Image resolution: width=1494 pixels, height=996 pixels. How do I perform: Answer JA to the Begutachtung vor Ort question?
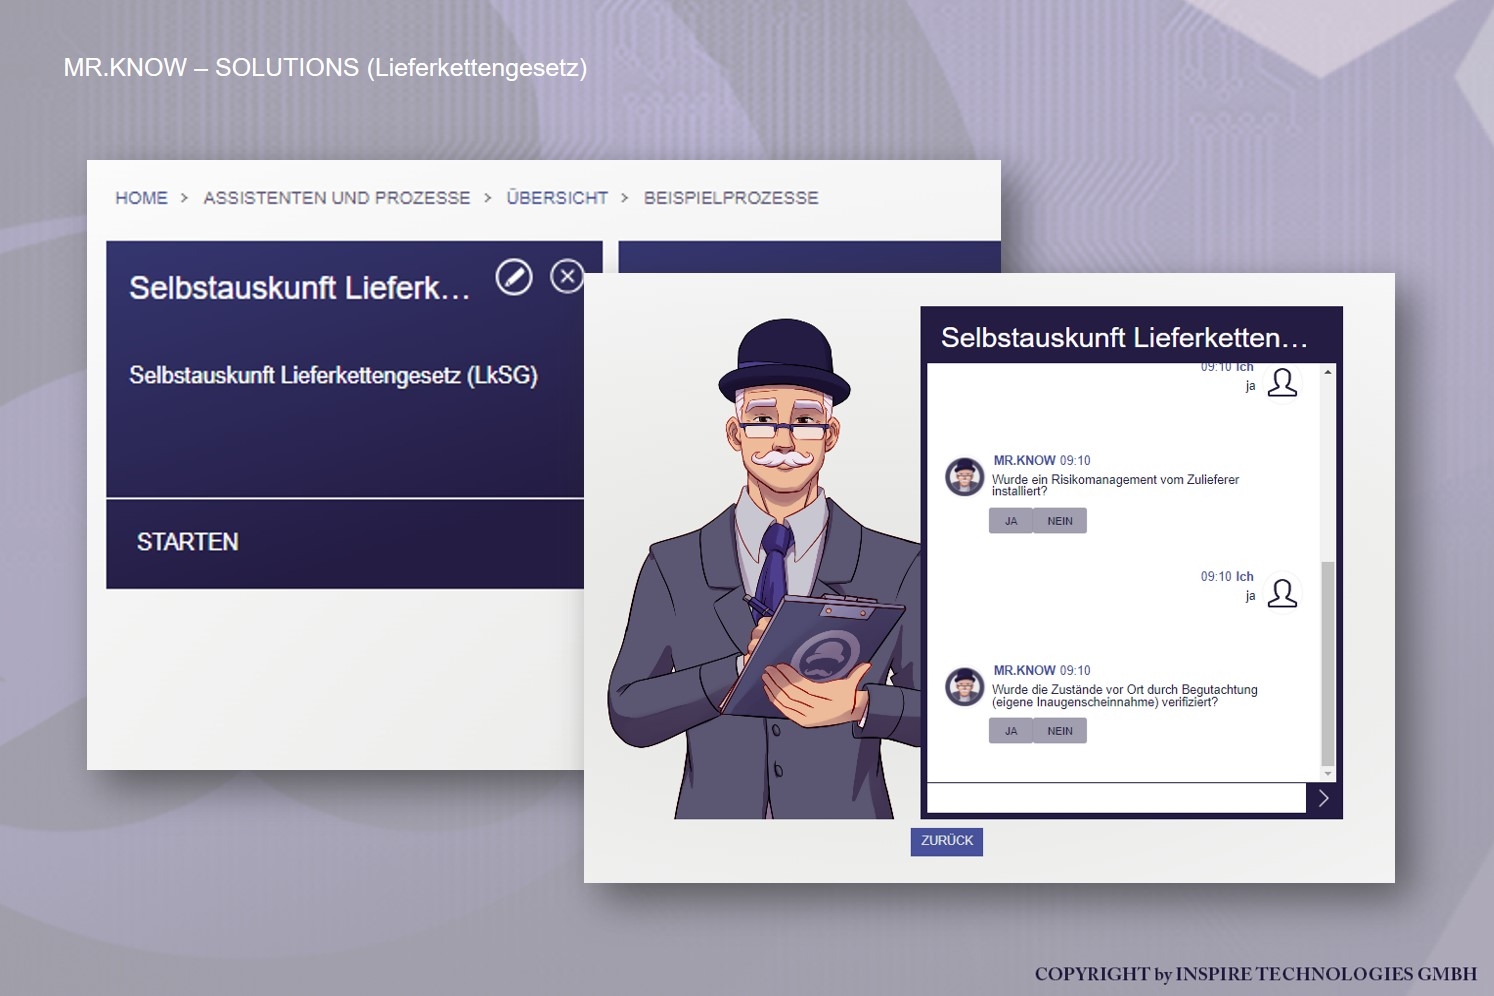click(x=1011, y=731)
